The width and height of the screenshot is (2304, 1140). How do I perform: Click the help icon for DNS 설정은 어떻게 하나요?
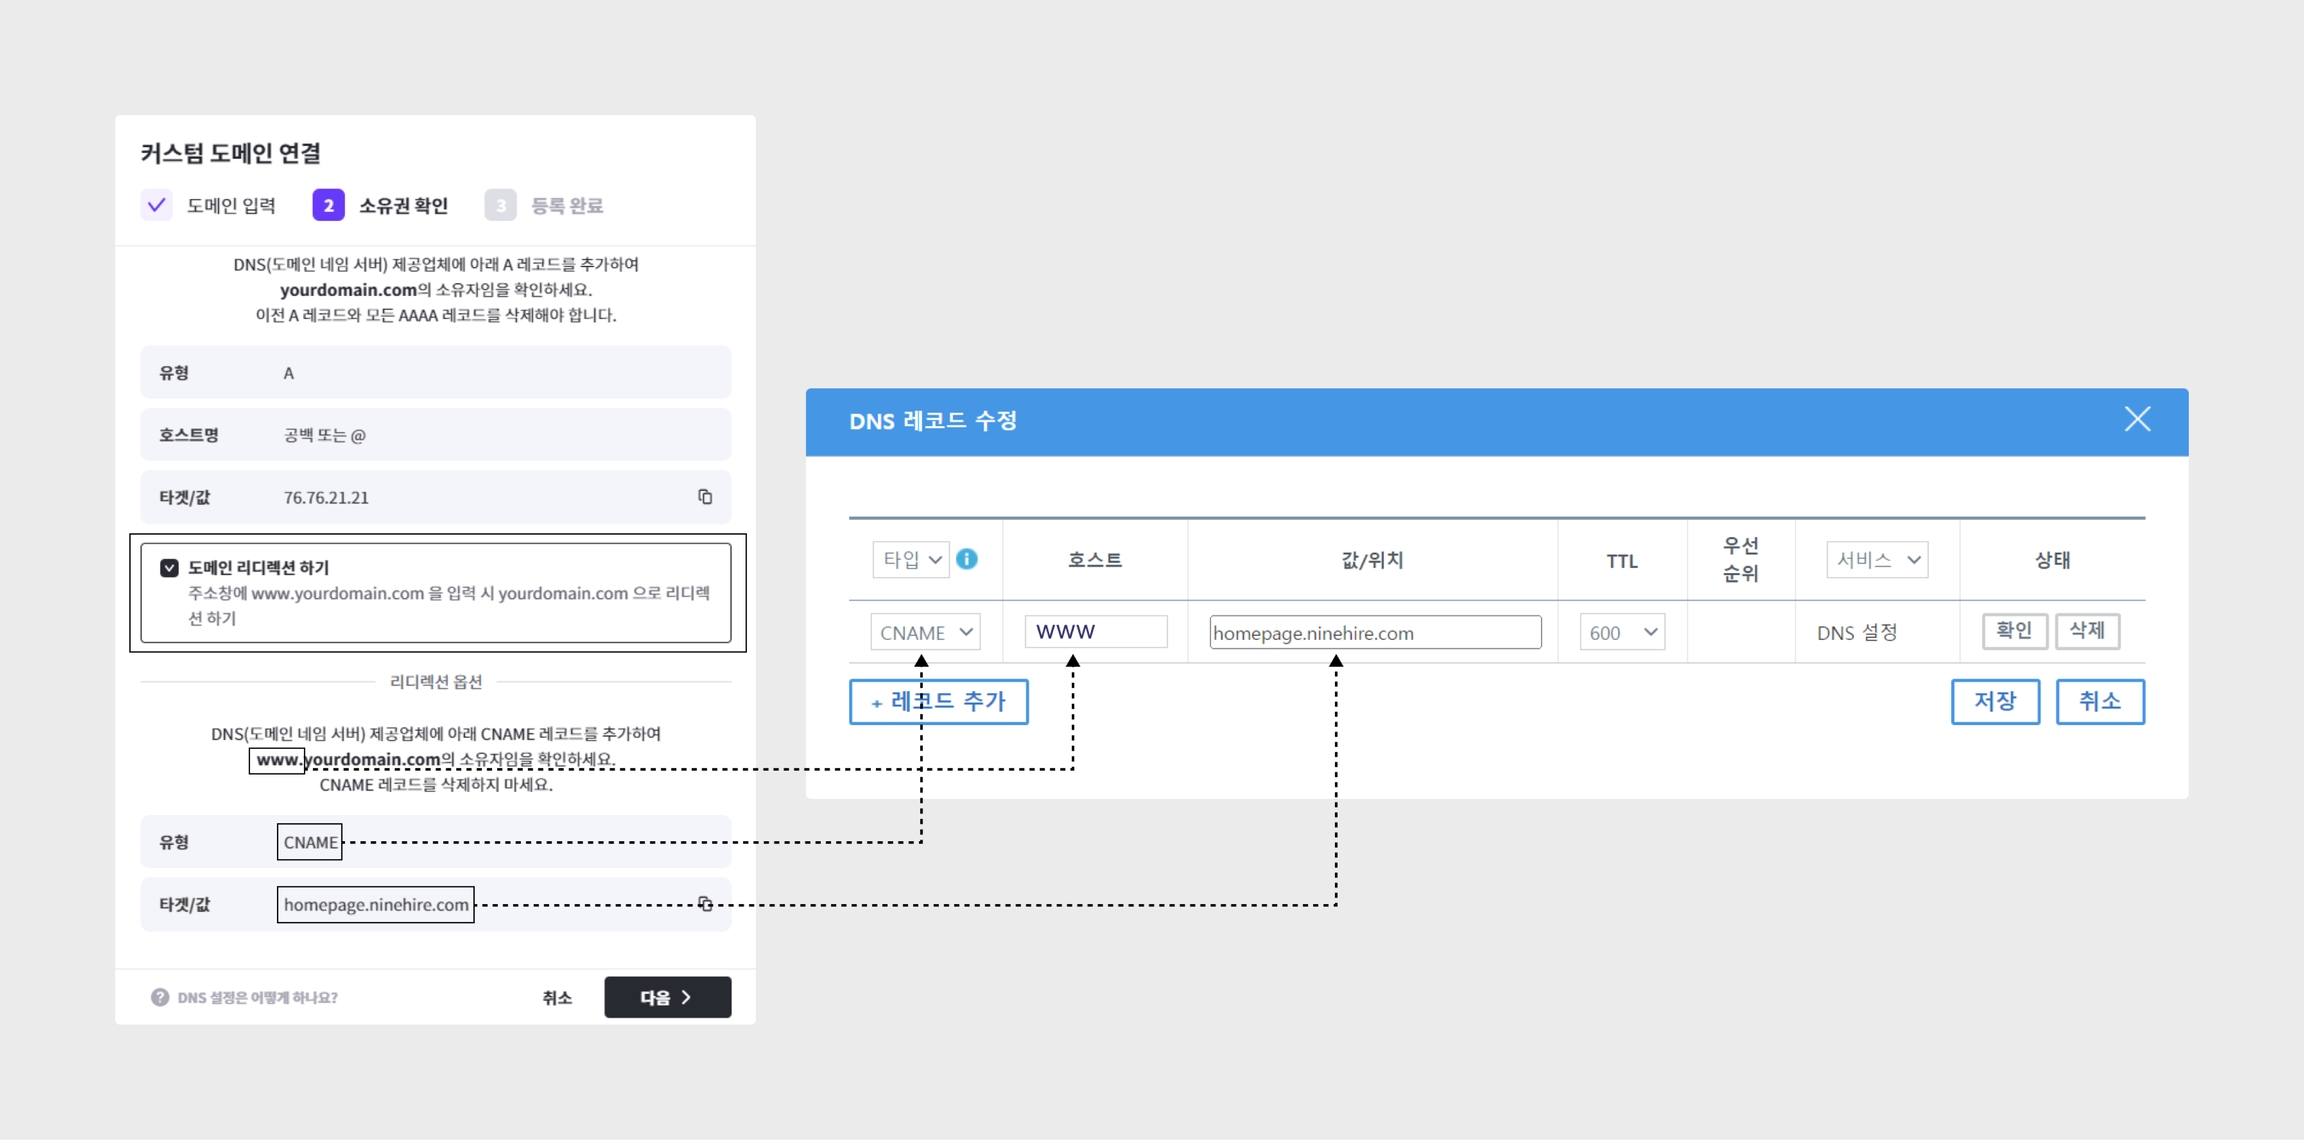(x=160, y=997)
